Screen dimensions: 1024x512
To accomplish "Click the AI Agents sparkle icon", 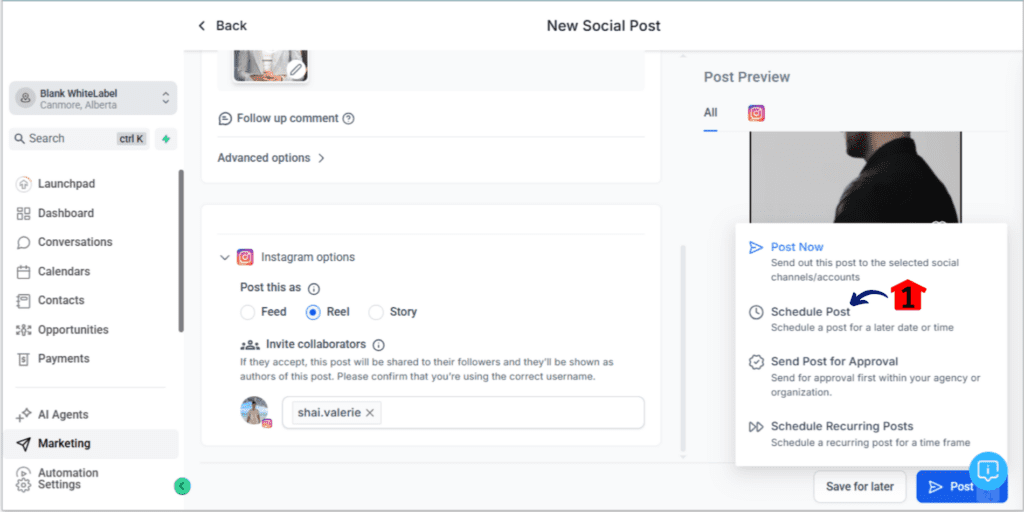I will coord(24,415).
